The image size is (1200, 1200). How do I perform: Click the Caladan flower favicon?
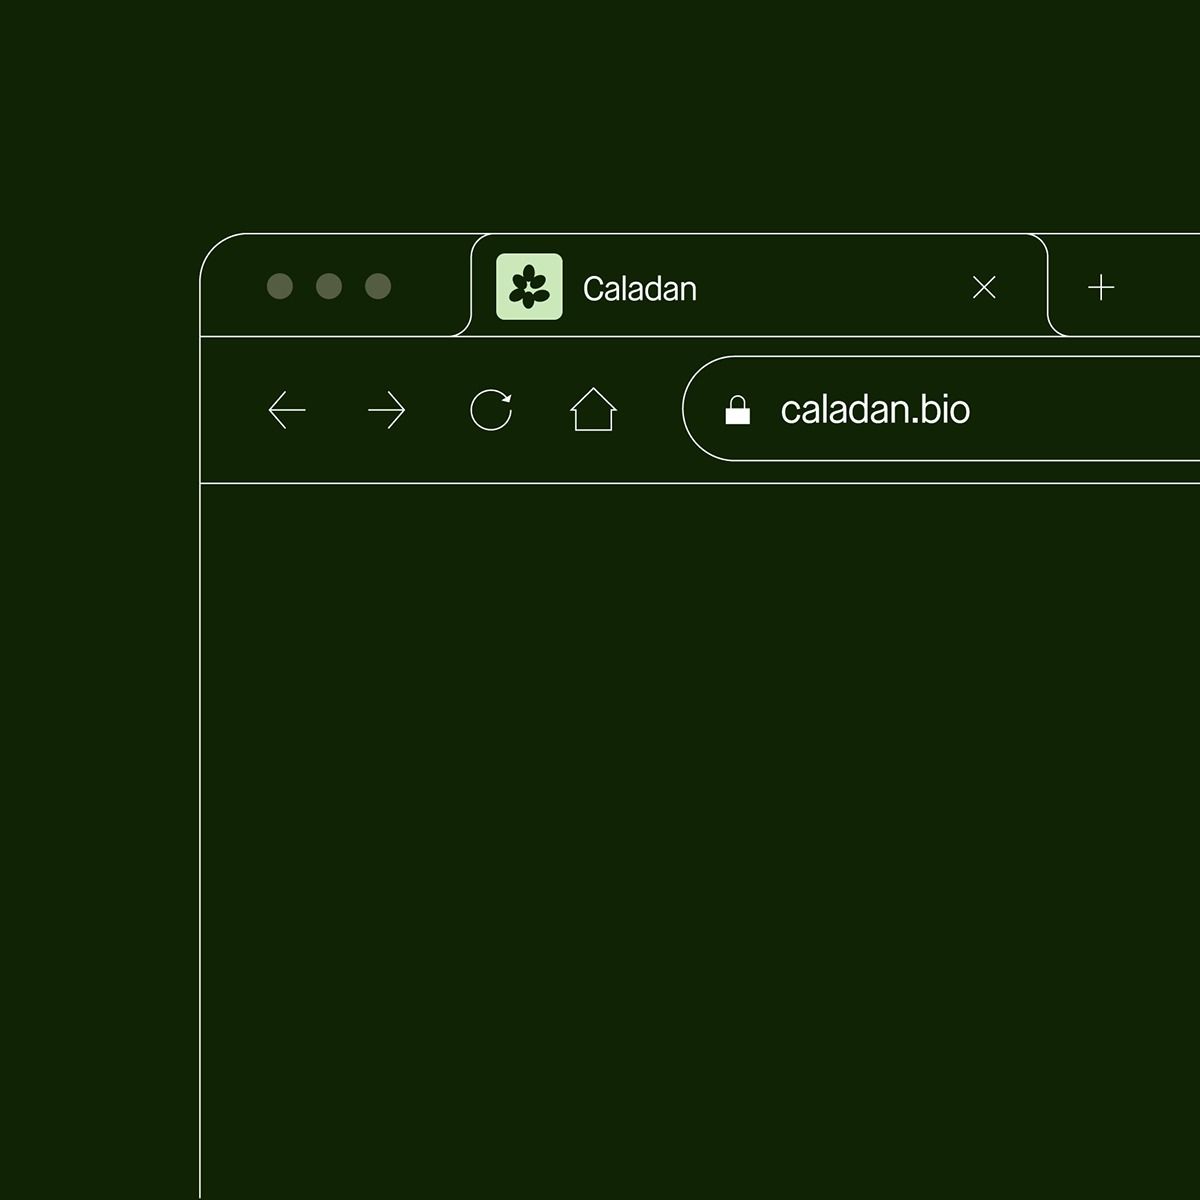529,287
